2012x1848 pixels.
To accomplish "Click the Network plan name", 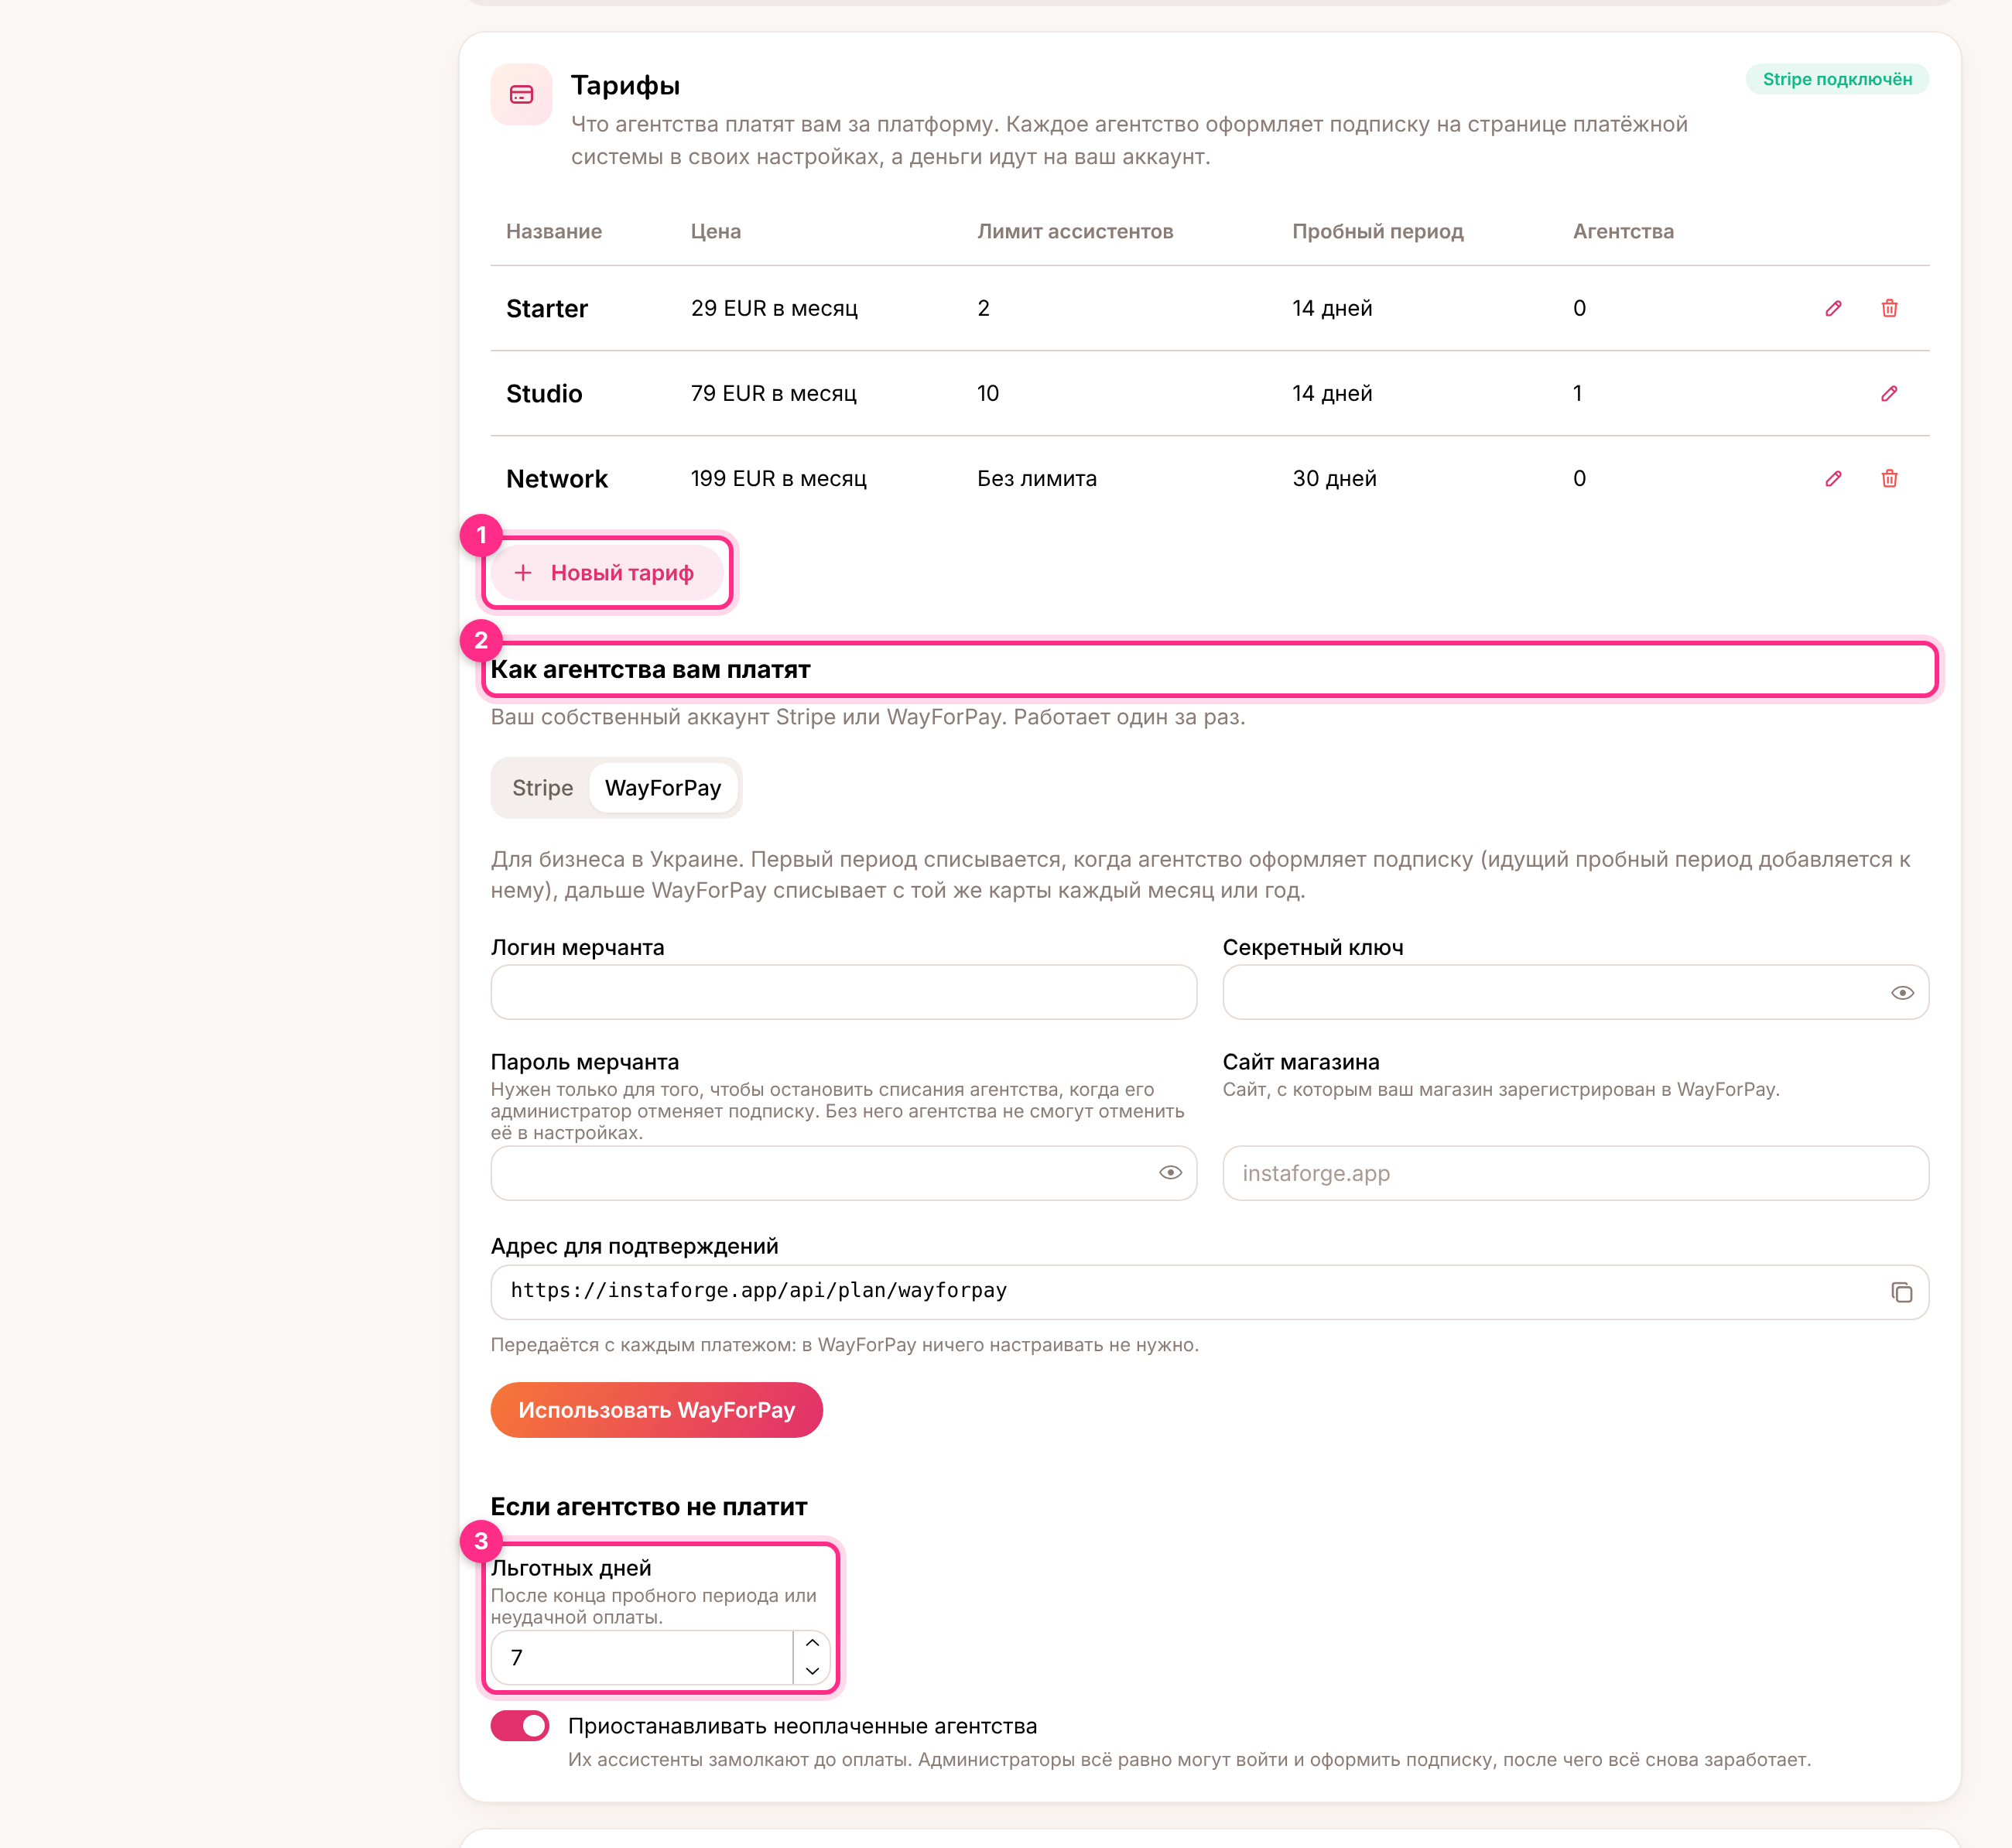I will pos(557,478).
